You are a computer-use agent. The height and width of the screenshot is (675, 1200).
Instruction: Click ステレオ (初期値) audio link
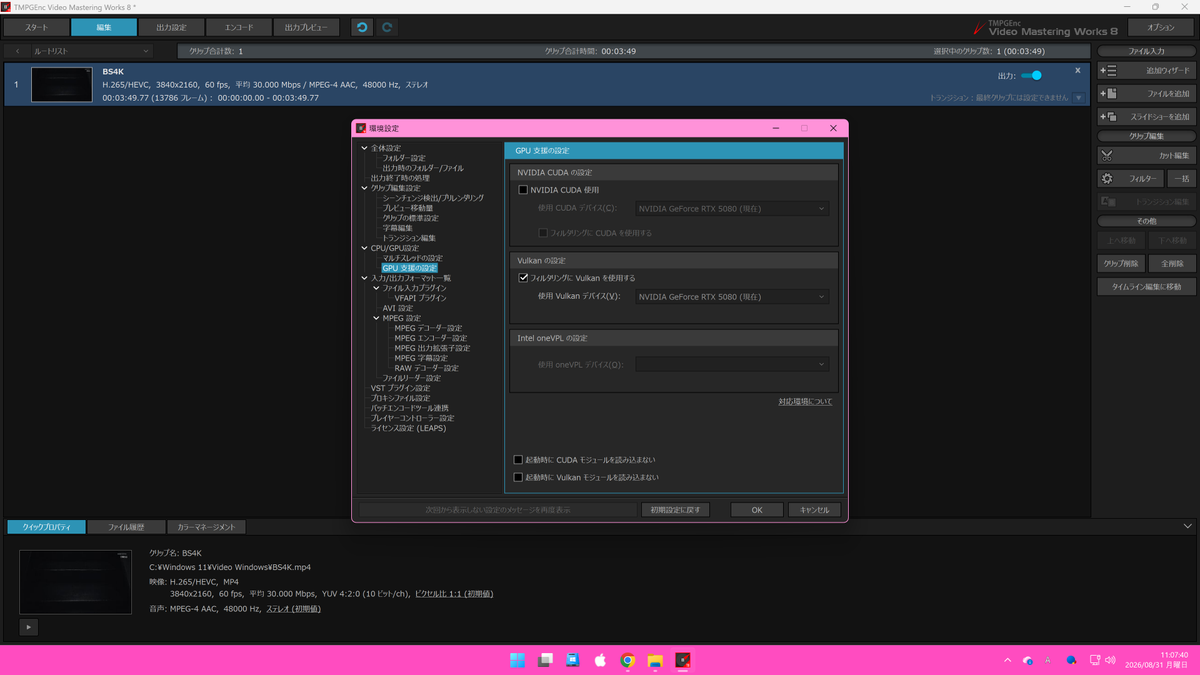293,609
